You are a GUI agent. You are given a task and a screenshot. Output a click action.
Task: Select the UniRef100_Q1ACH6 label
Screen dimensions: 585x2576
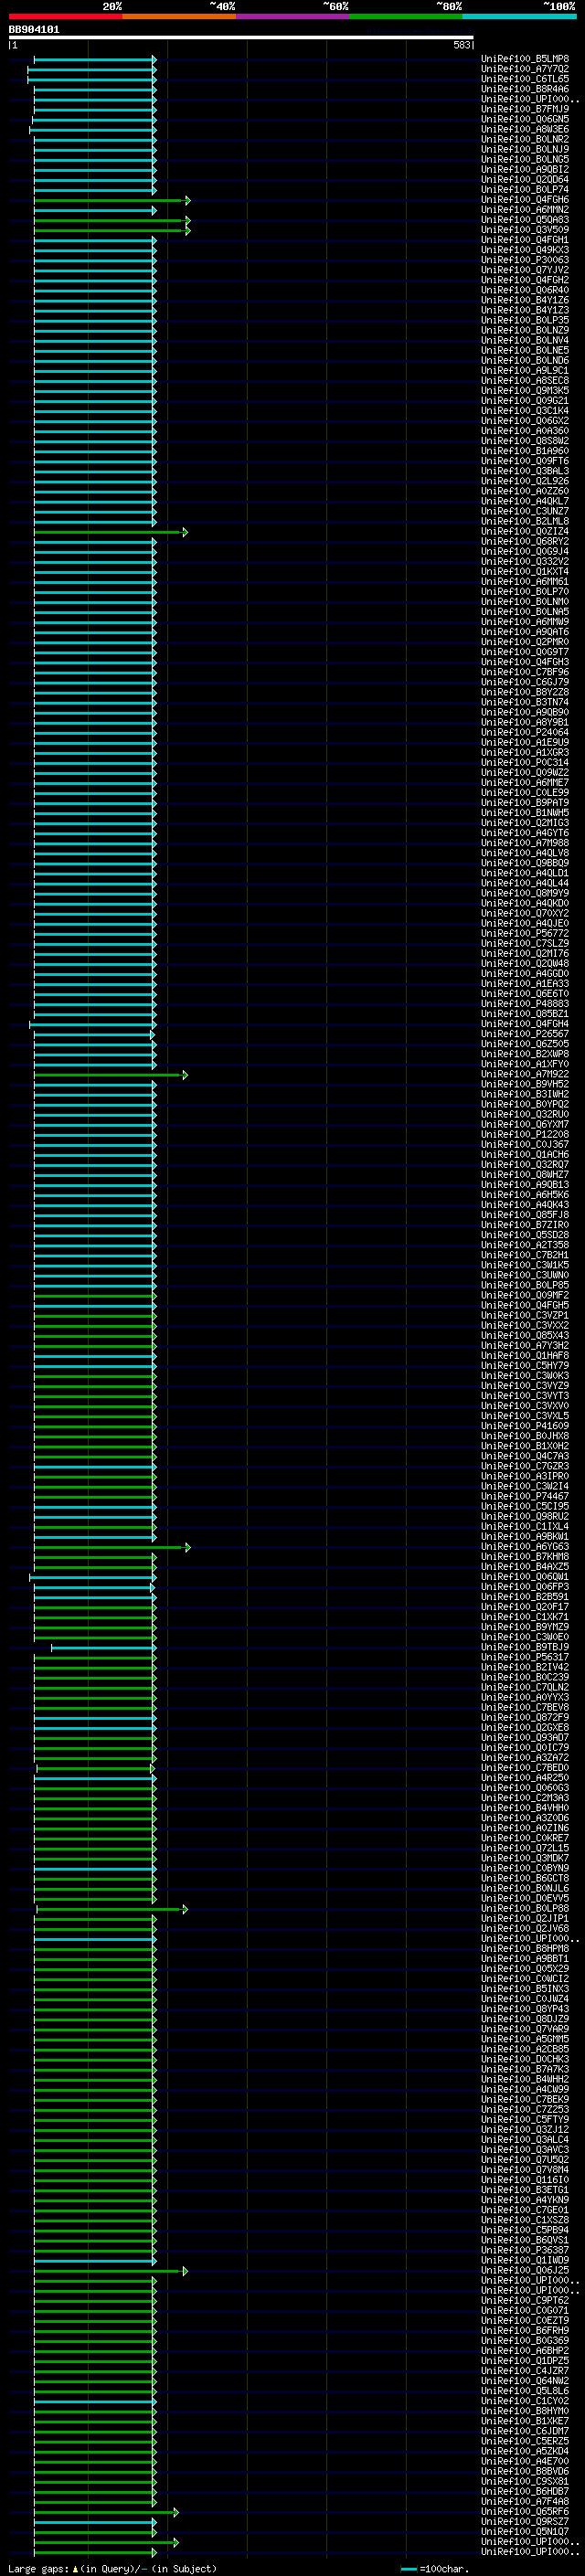click(525, 1155)
